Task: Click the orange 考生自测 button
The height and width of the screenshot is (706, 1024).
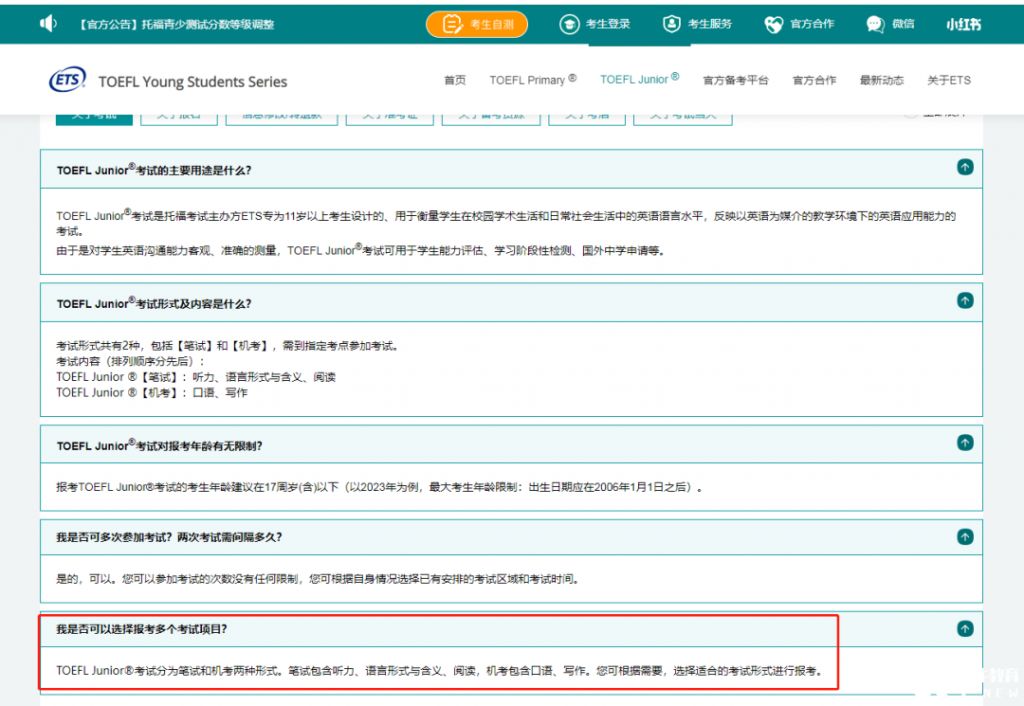Action: point(477,25)
